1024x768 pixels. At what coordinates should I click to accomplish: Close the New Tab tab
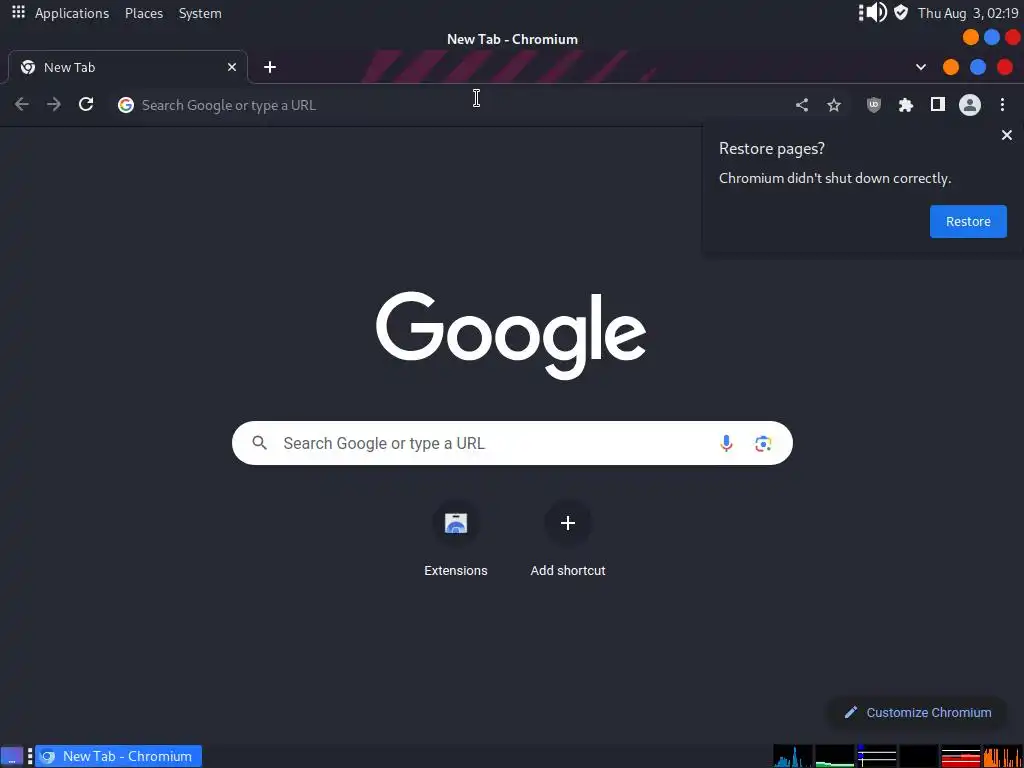point(232,67)
